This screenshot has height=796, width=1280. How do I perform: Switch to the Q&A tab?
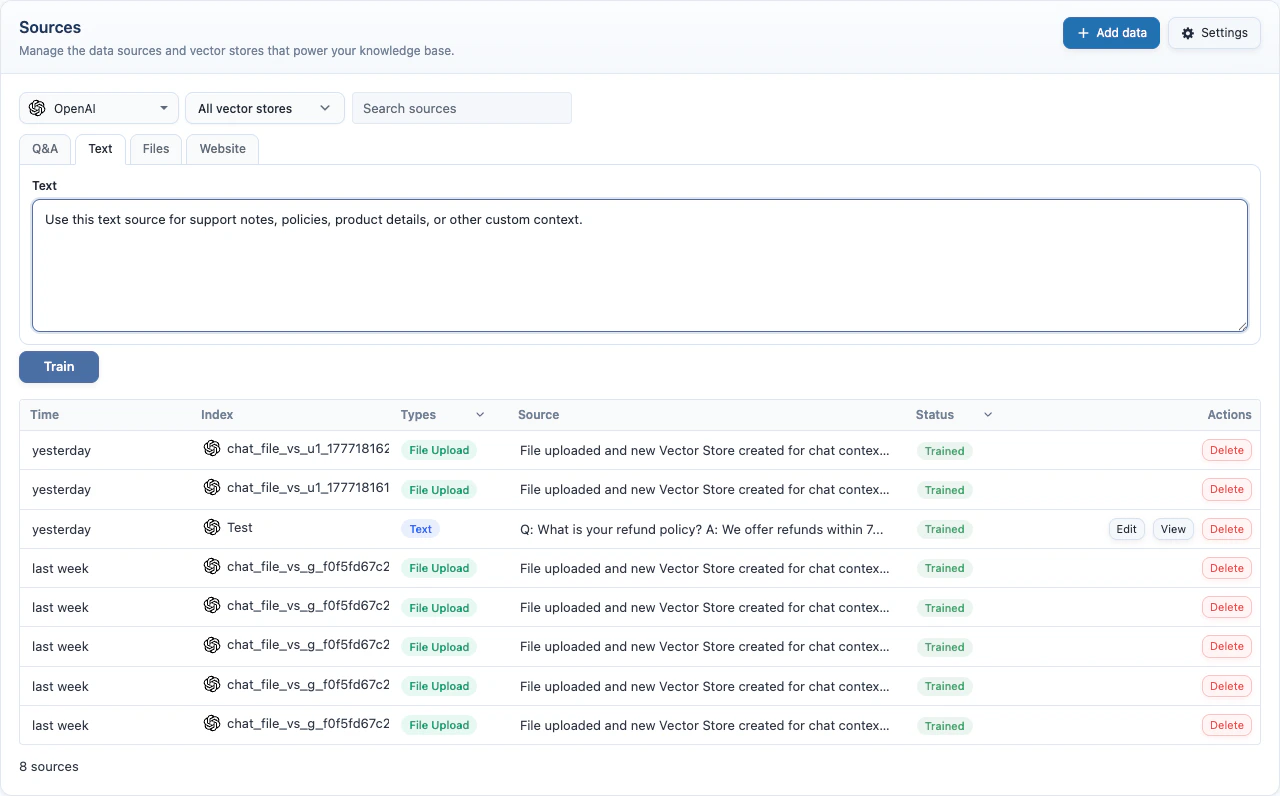tap(45, 148)
